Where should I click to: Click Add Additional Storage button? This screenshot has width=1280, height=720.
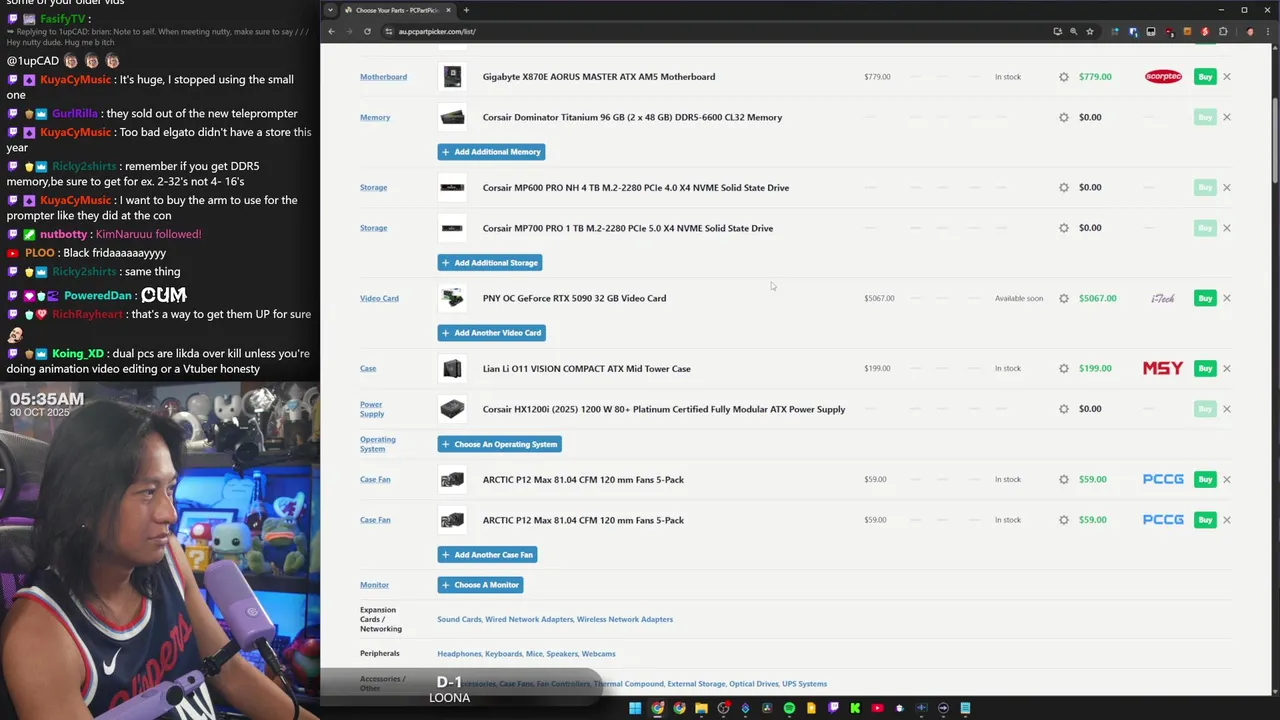[490, 263]
